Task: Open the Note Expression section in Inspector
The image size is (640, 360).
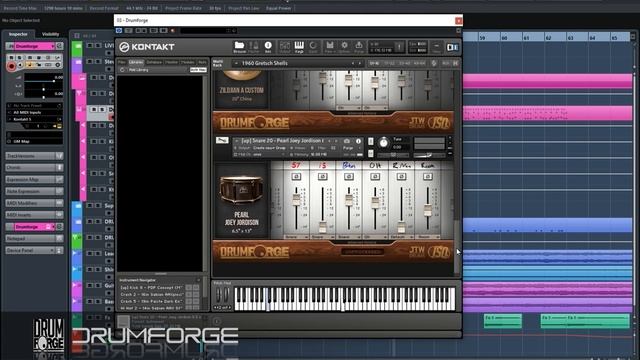Action: tap(34, 191)
